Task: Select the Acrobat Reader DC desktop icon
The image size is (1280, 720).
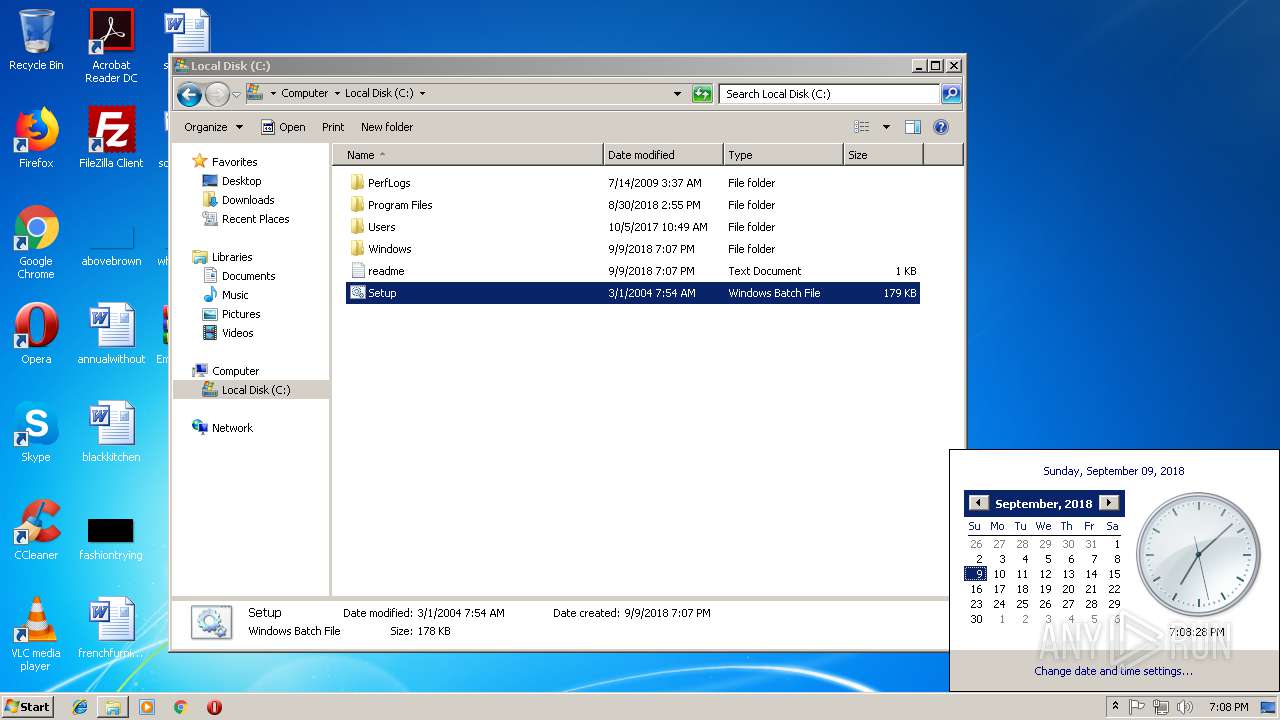Action: (111, 46)
